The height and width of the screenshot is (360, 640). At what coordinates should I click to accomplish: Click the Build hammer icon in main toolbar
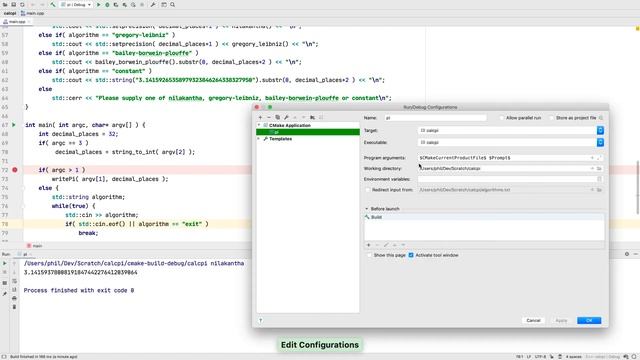(53, 4)
